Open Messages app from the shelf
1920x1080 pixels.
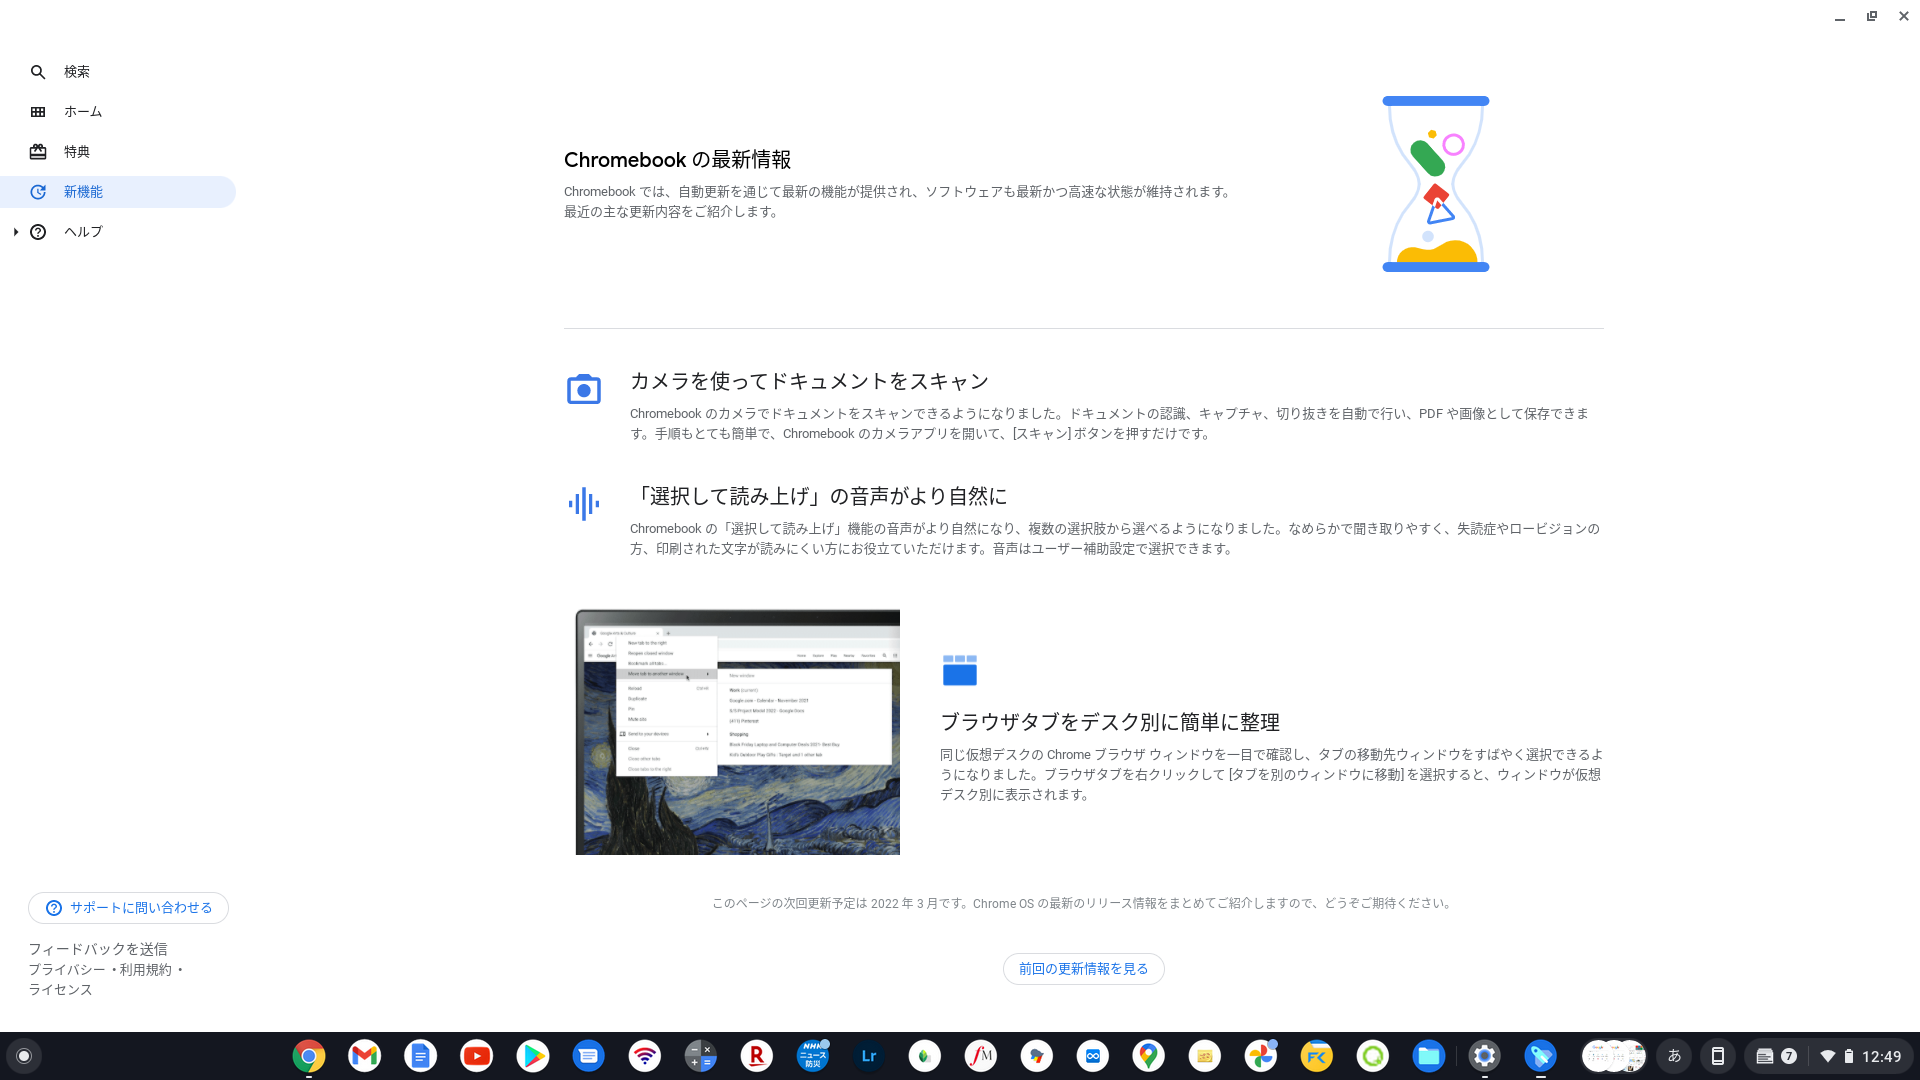click(589, 1056)
